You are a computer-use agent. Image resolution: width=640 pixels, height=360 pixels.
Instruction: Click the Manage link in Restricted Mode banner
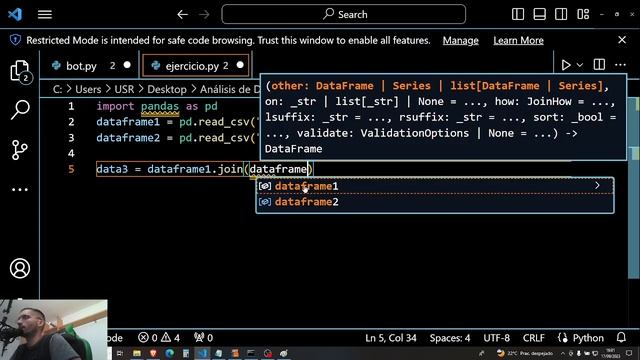(x=460, y=40)
